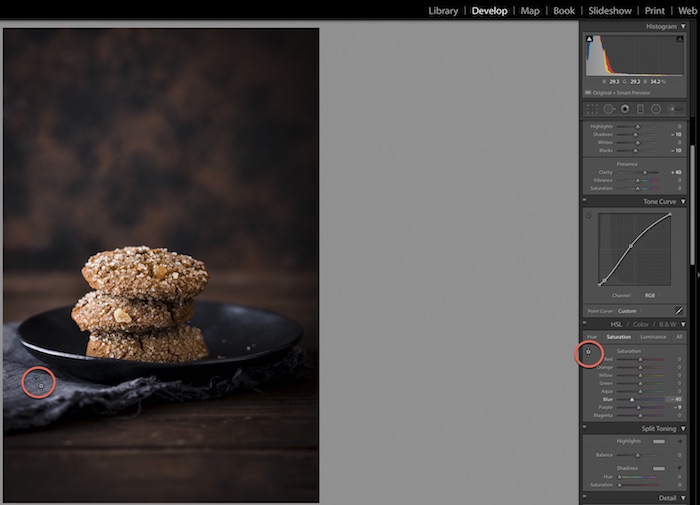This screenshot has height=505, width=700.
Task: Click the Vibrance slider handle
Action: pyautogui.click(x=638, y=180)
